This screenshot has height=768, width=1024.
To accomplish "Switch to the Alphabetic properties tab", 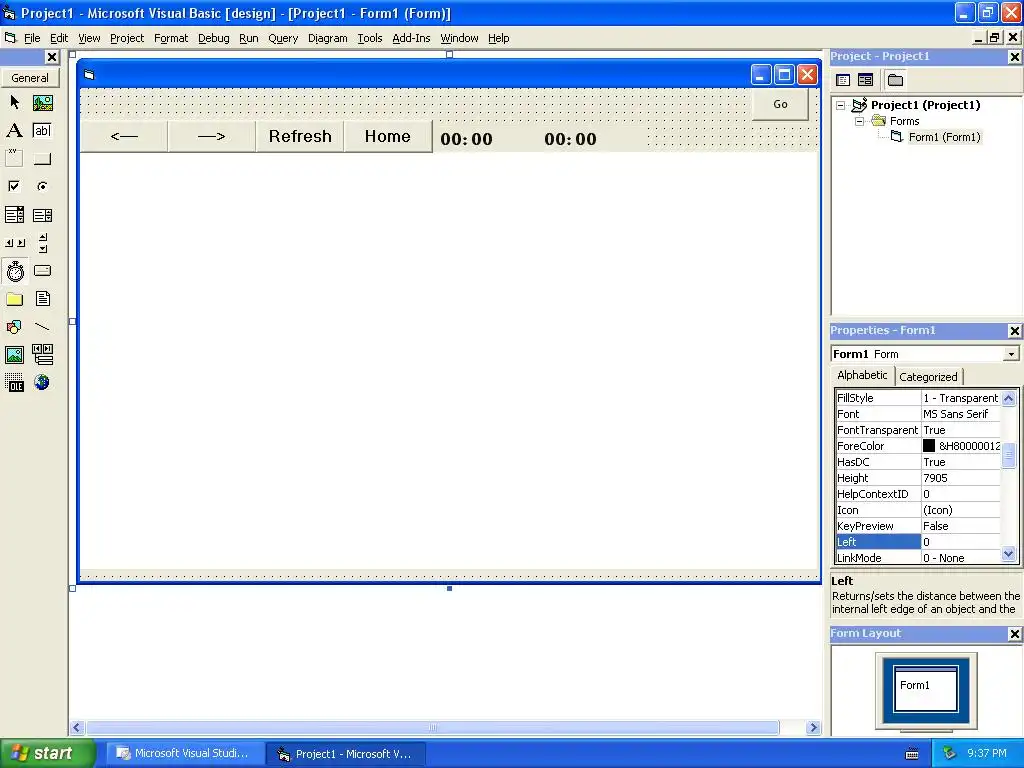I will (862, 376).
